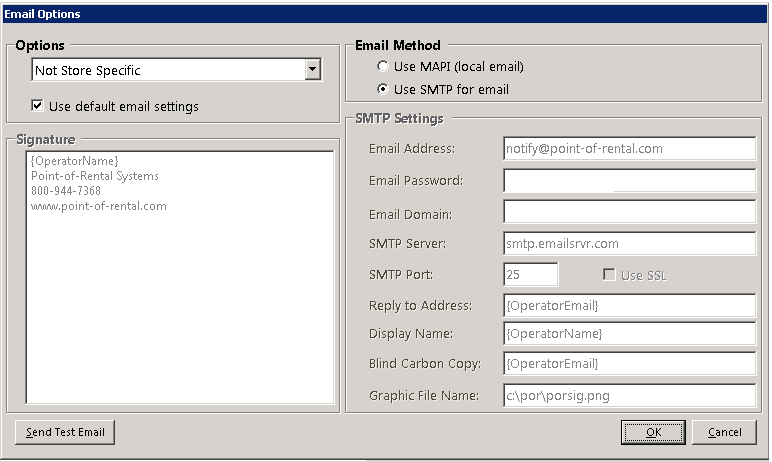Click the Blind Carbon Copy field
Screen dimensions: 772x462
pos(629,363)
